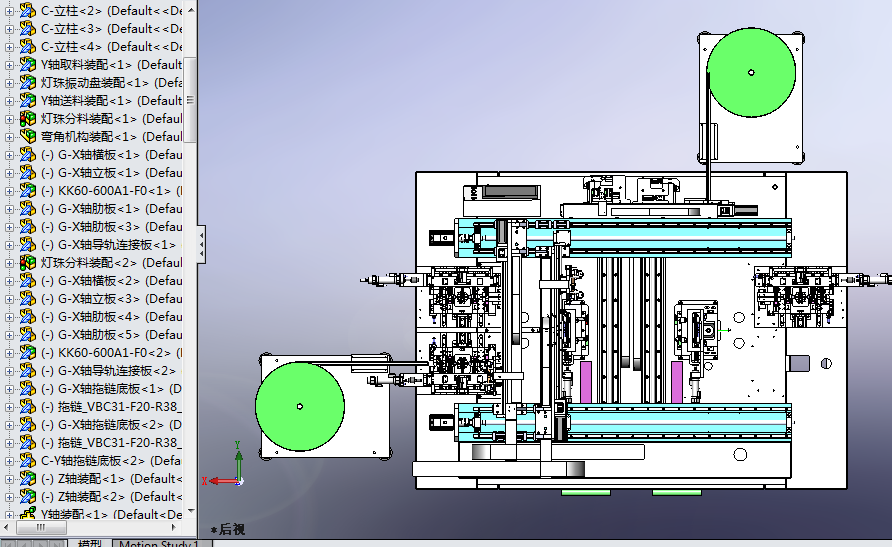The width and height of the screenshot is (892, 547).
Task: Switch to the 模型 tab
Action: [88, 543]
